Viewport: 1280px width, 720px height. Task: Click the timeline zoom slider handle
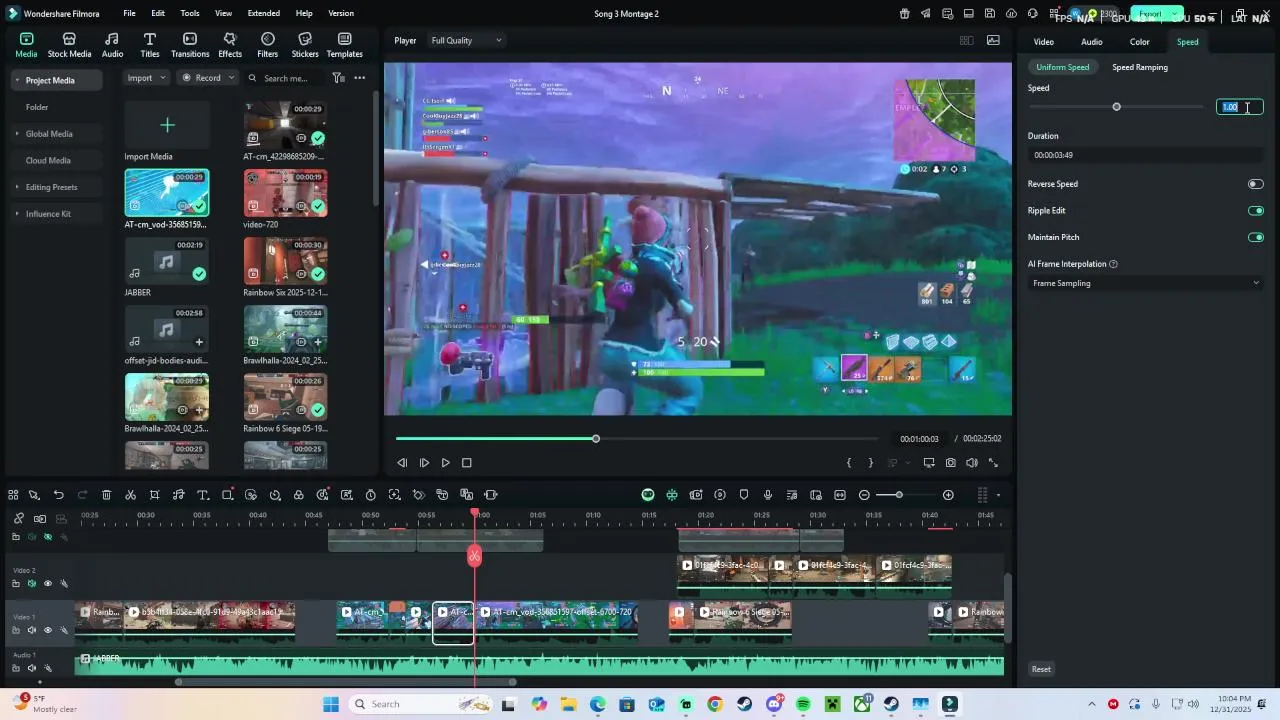[x=899, y=495]
